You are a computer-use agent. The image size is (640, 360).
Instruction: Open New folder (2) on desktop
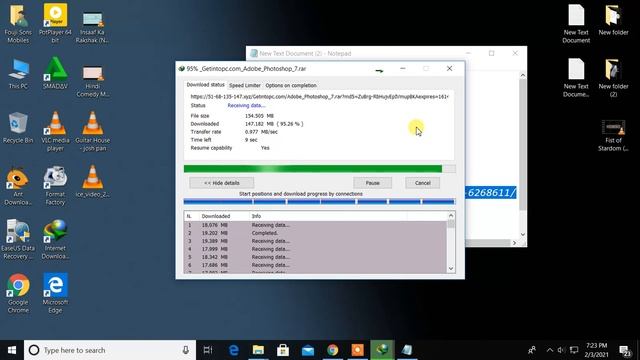coord(613,78)
